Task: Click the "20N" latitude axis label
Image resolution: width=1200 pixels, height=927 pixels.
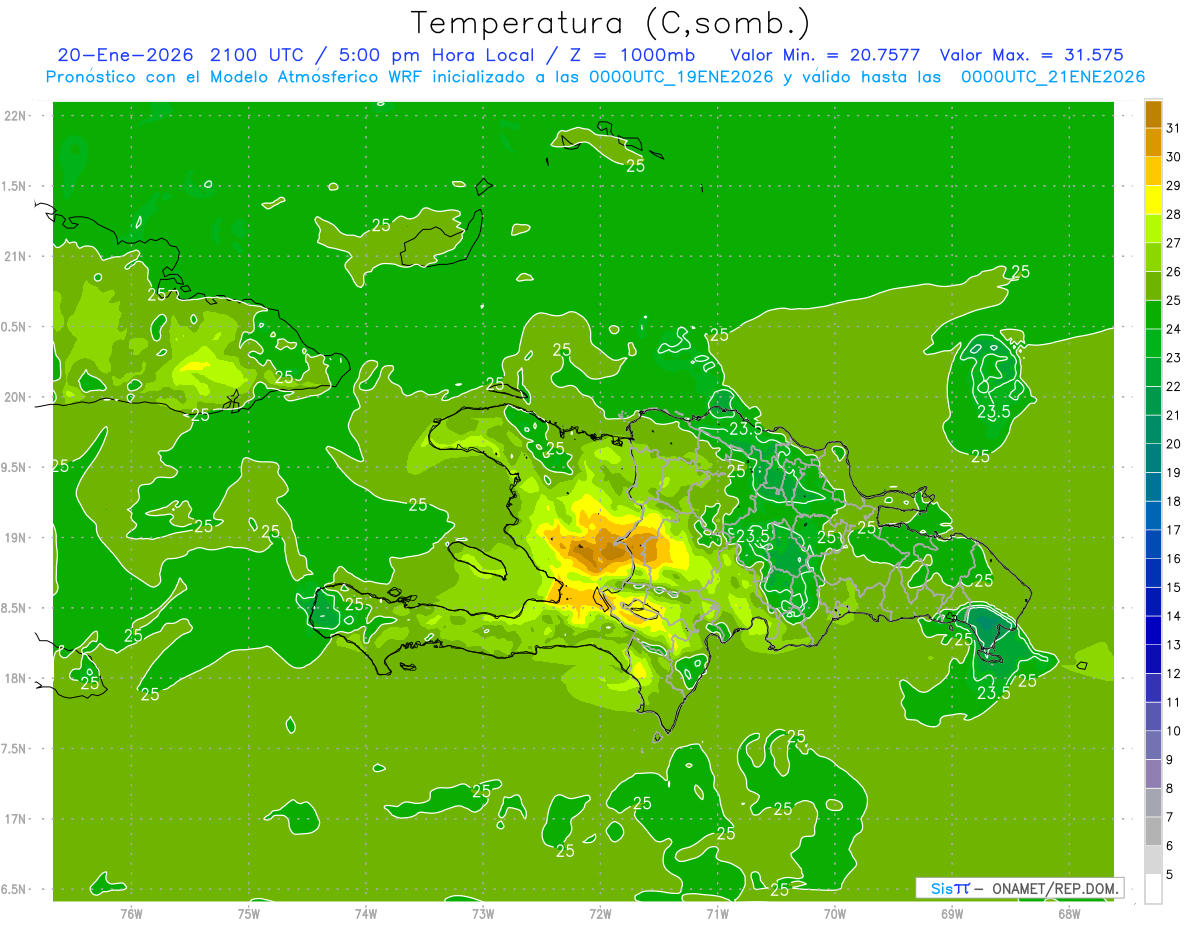Action: (14, 397)
